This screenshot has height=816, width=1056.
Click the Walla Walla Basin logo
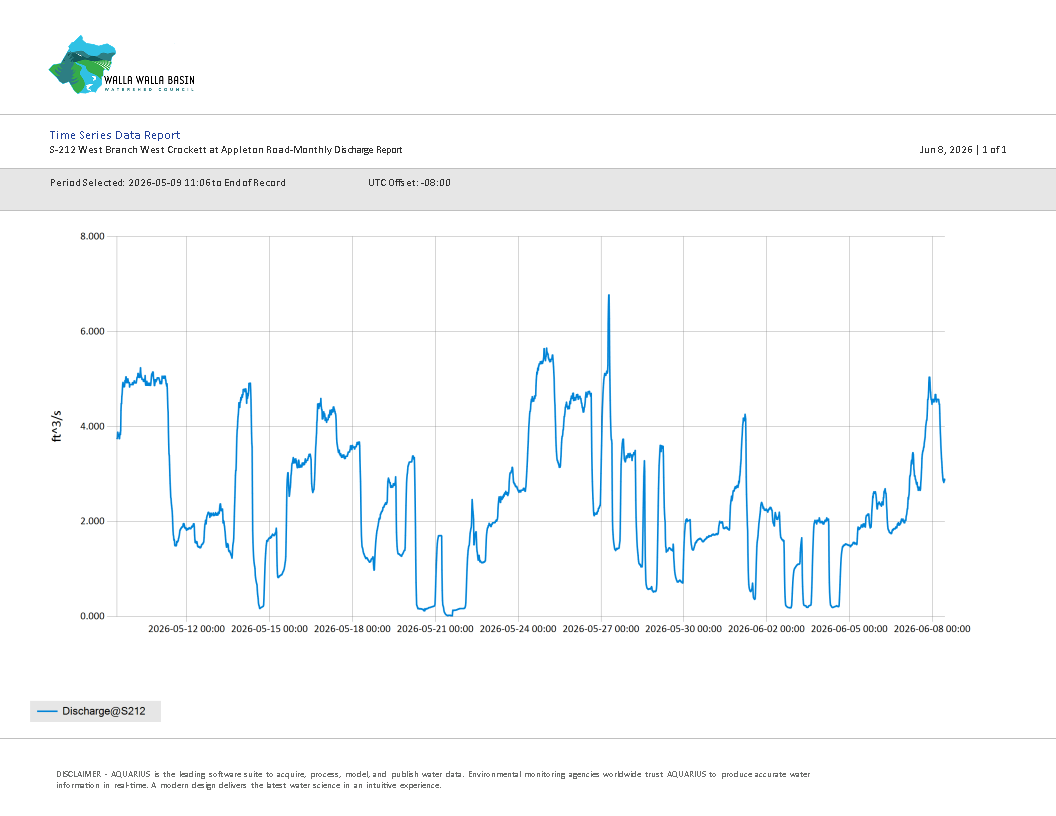[122, 65]
